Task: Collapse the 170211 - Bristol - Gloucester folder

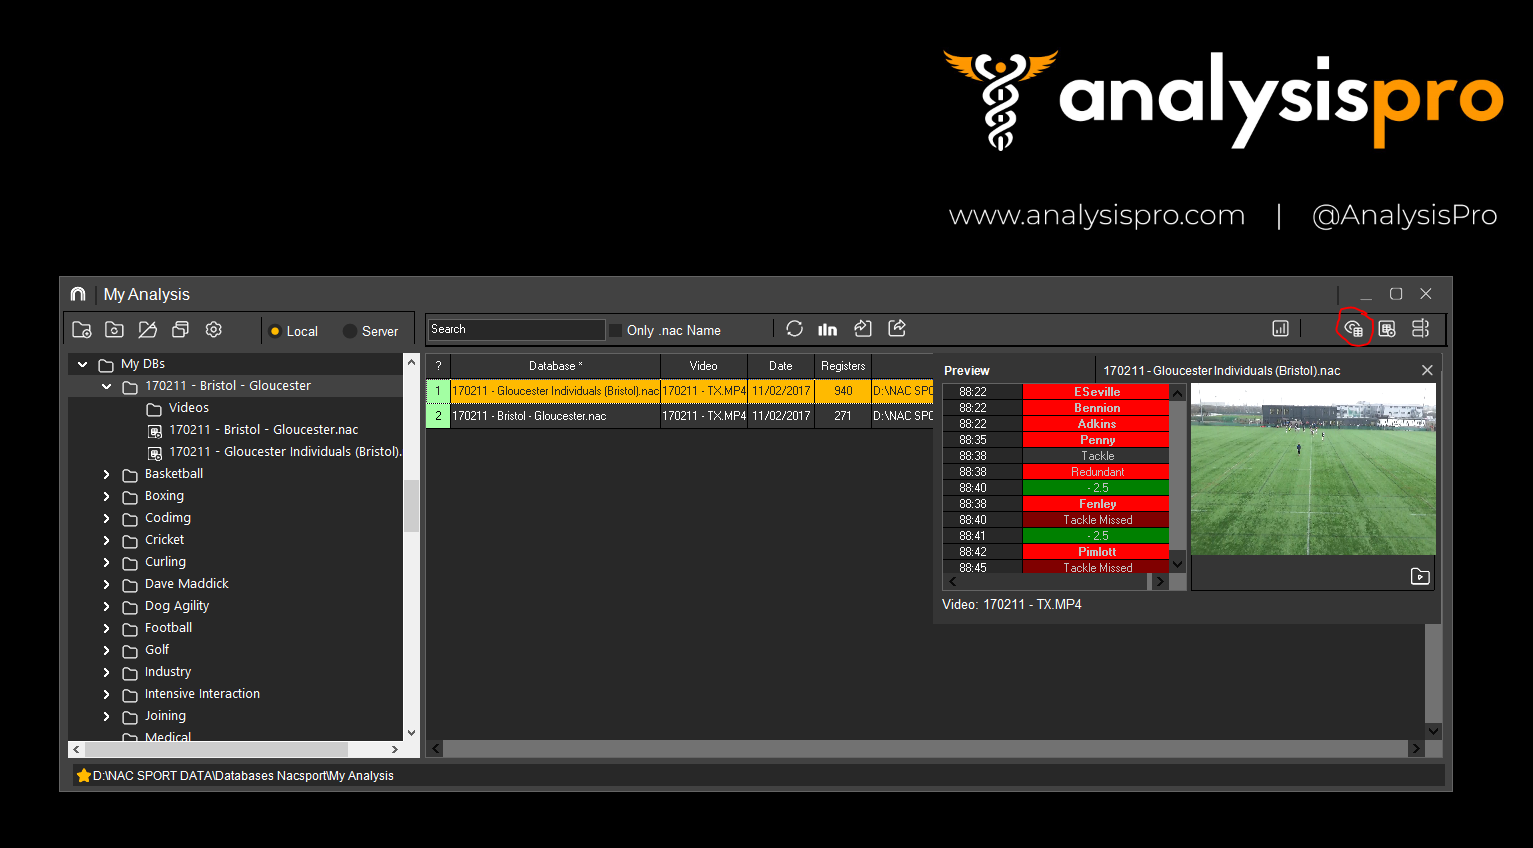Action: tap(107, 386)
